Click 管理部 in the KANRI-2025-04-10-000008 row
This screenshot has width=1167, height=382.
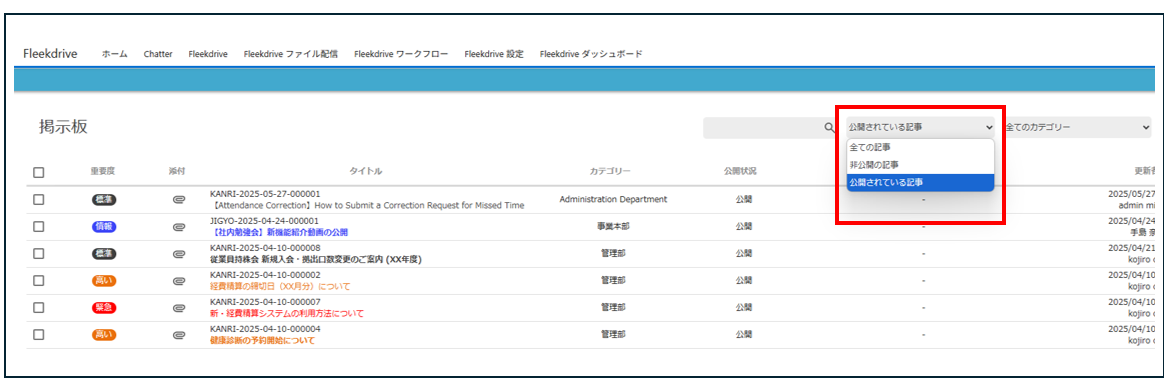[x=613, y=254]
